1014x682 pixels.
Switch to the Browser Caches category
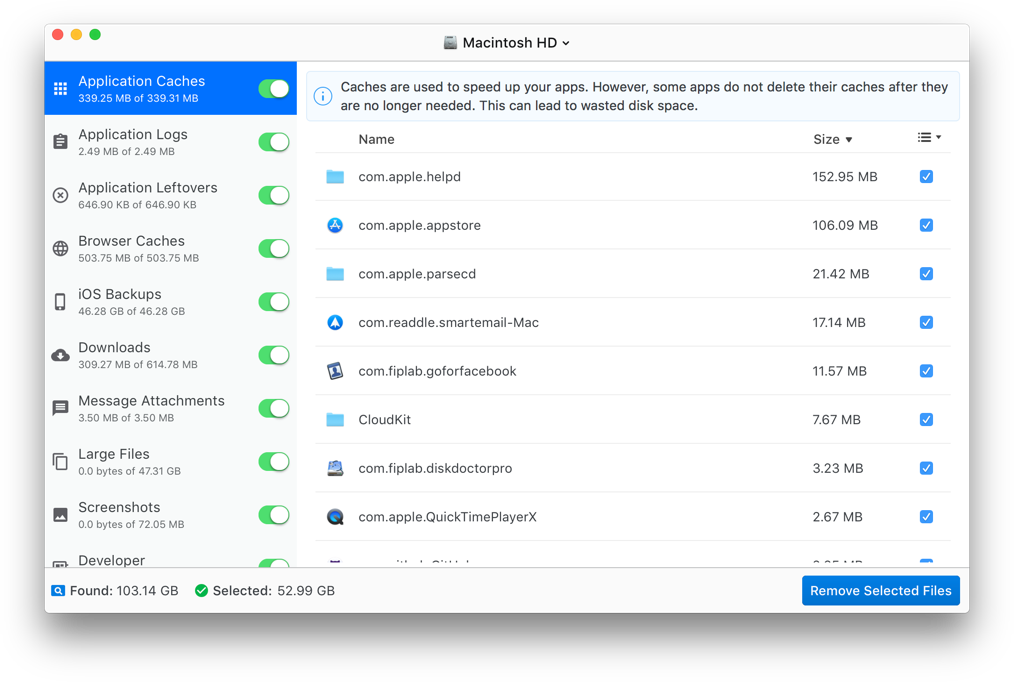pyautogui.click(x=171, y=248)
